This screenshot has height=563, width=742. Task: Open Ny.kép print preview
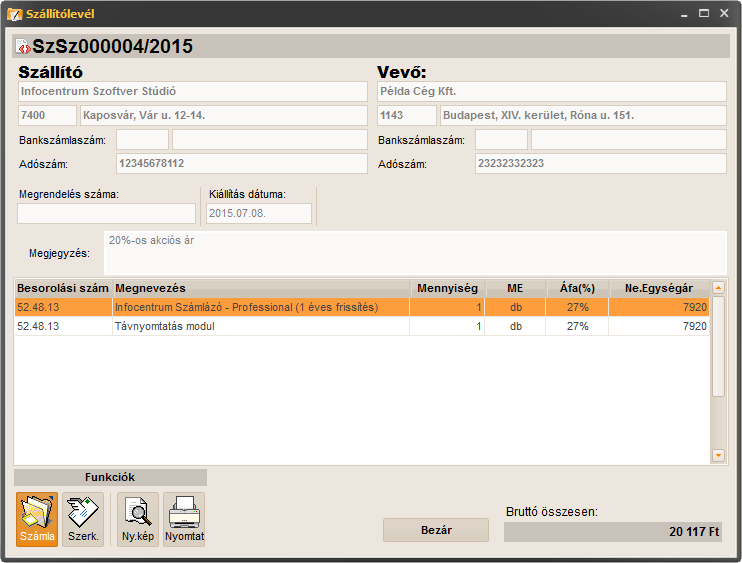(137, 519)
